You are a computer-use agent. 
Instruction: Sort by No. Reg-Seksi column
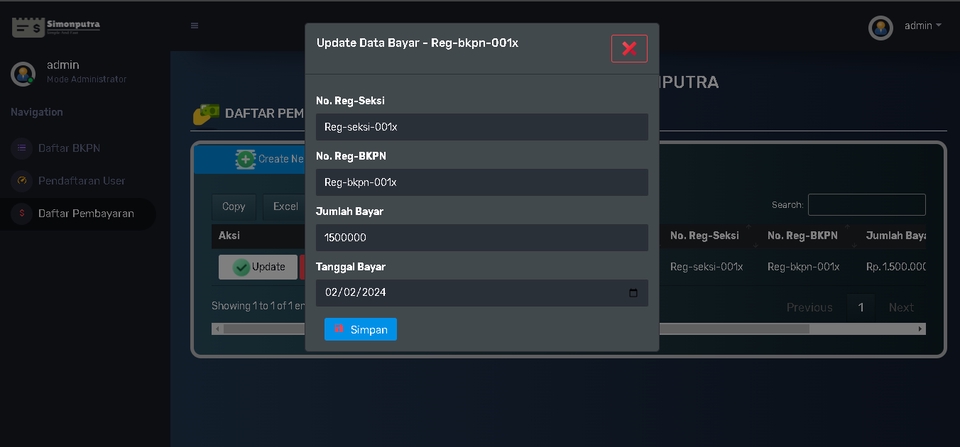point(711,236)
